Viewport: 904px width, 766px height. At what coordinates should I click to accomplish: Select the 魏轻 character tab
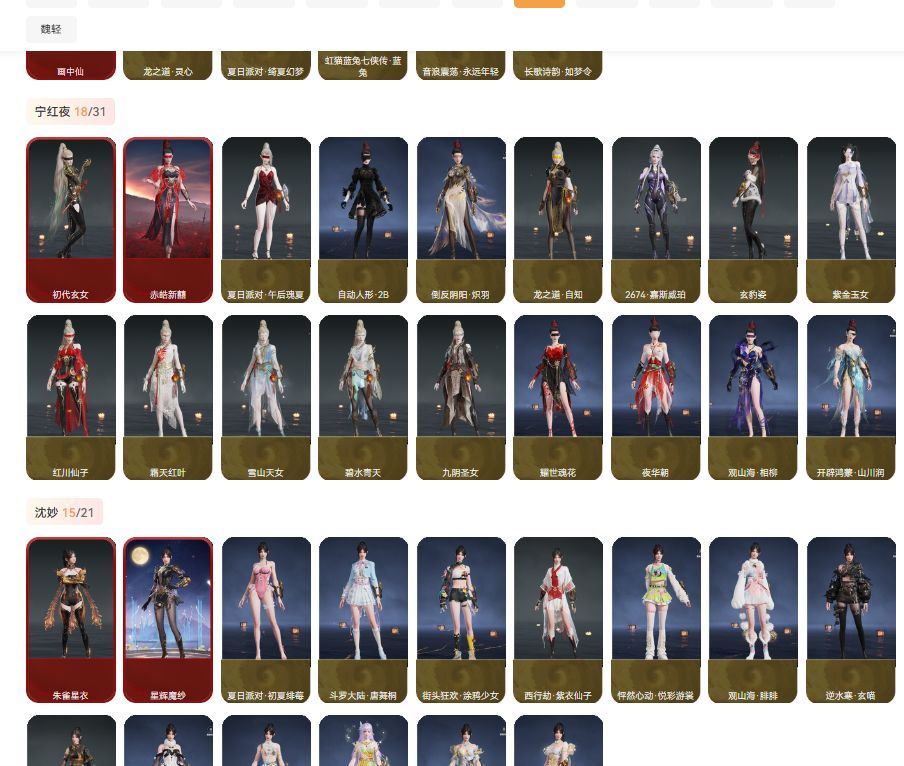click(x=51, y=30)
